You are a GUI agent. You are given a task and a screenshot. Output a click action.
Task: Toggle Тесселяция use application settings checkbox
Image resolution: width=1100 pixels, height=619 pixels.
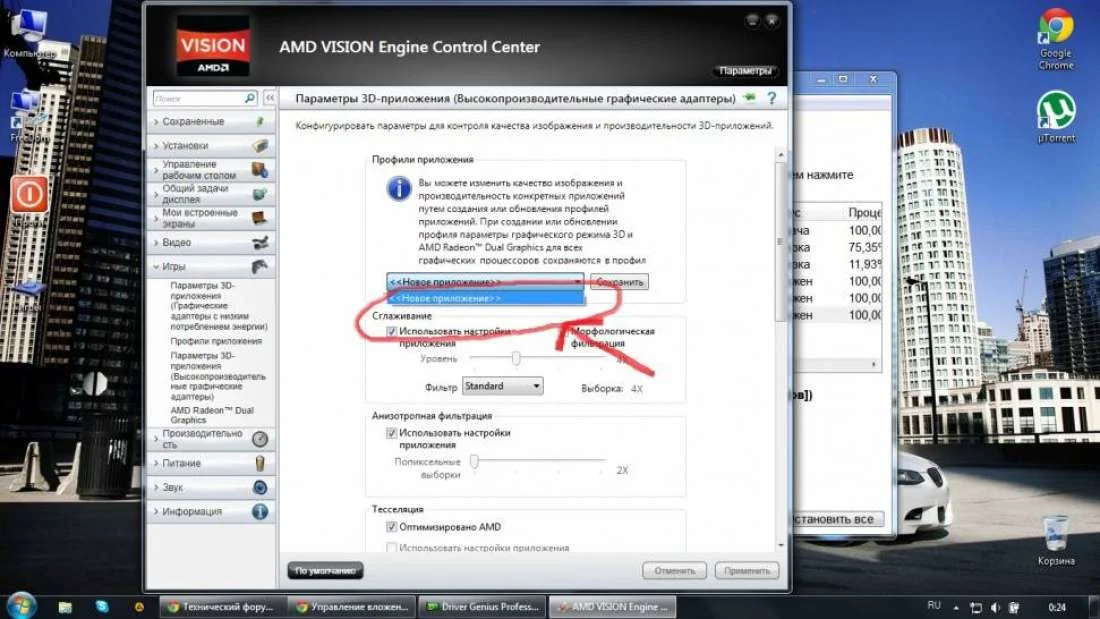[391, 548]
